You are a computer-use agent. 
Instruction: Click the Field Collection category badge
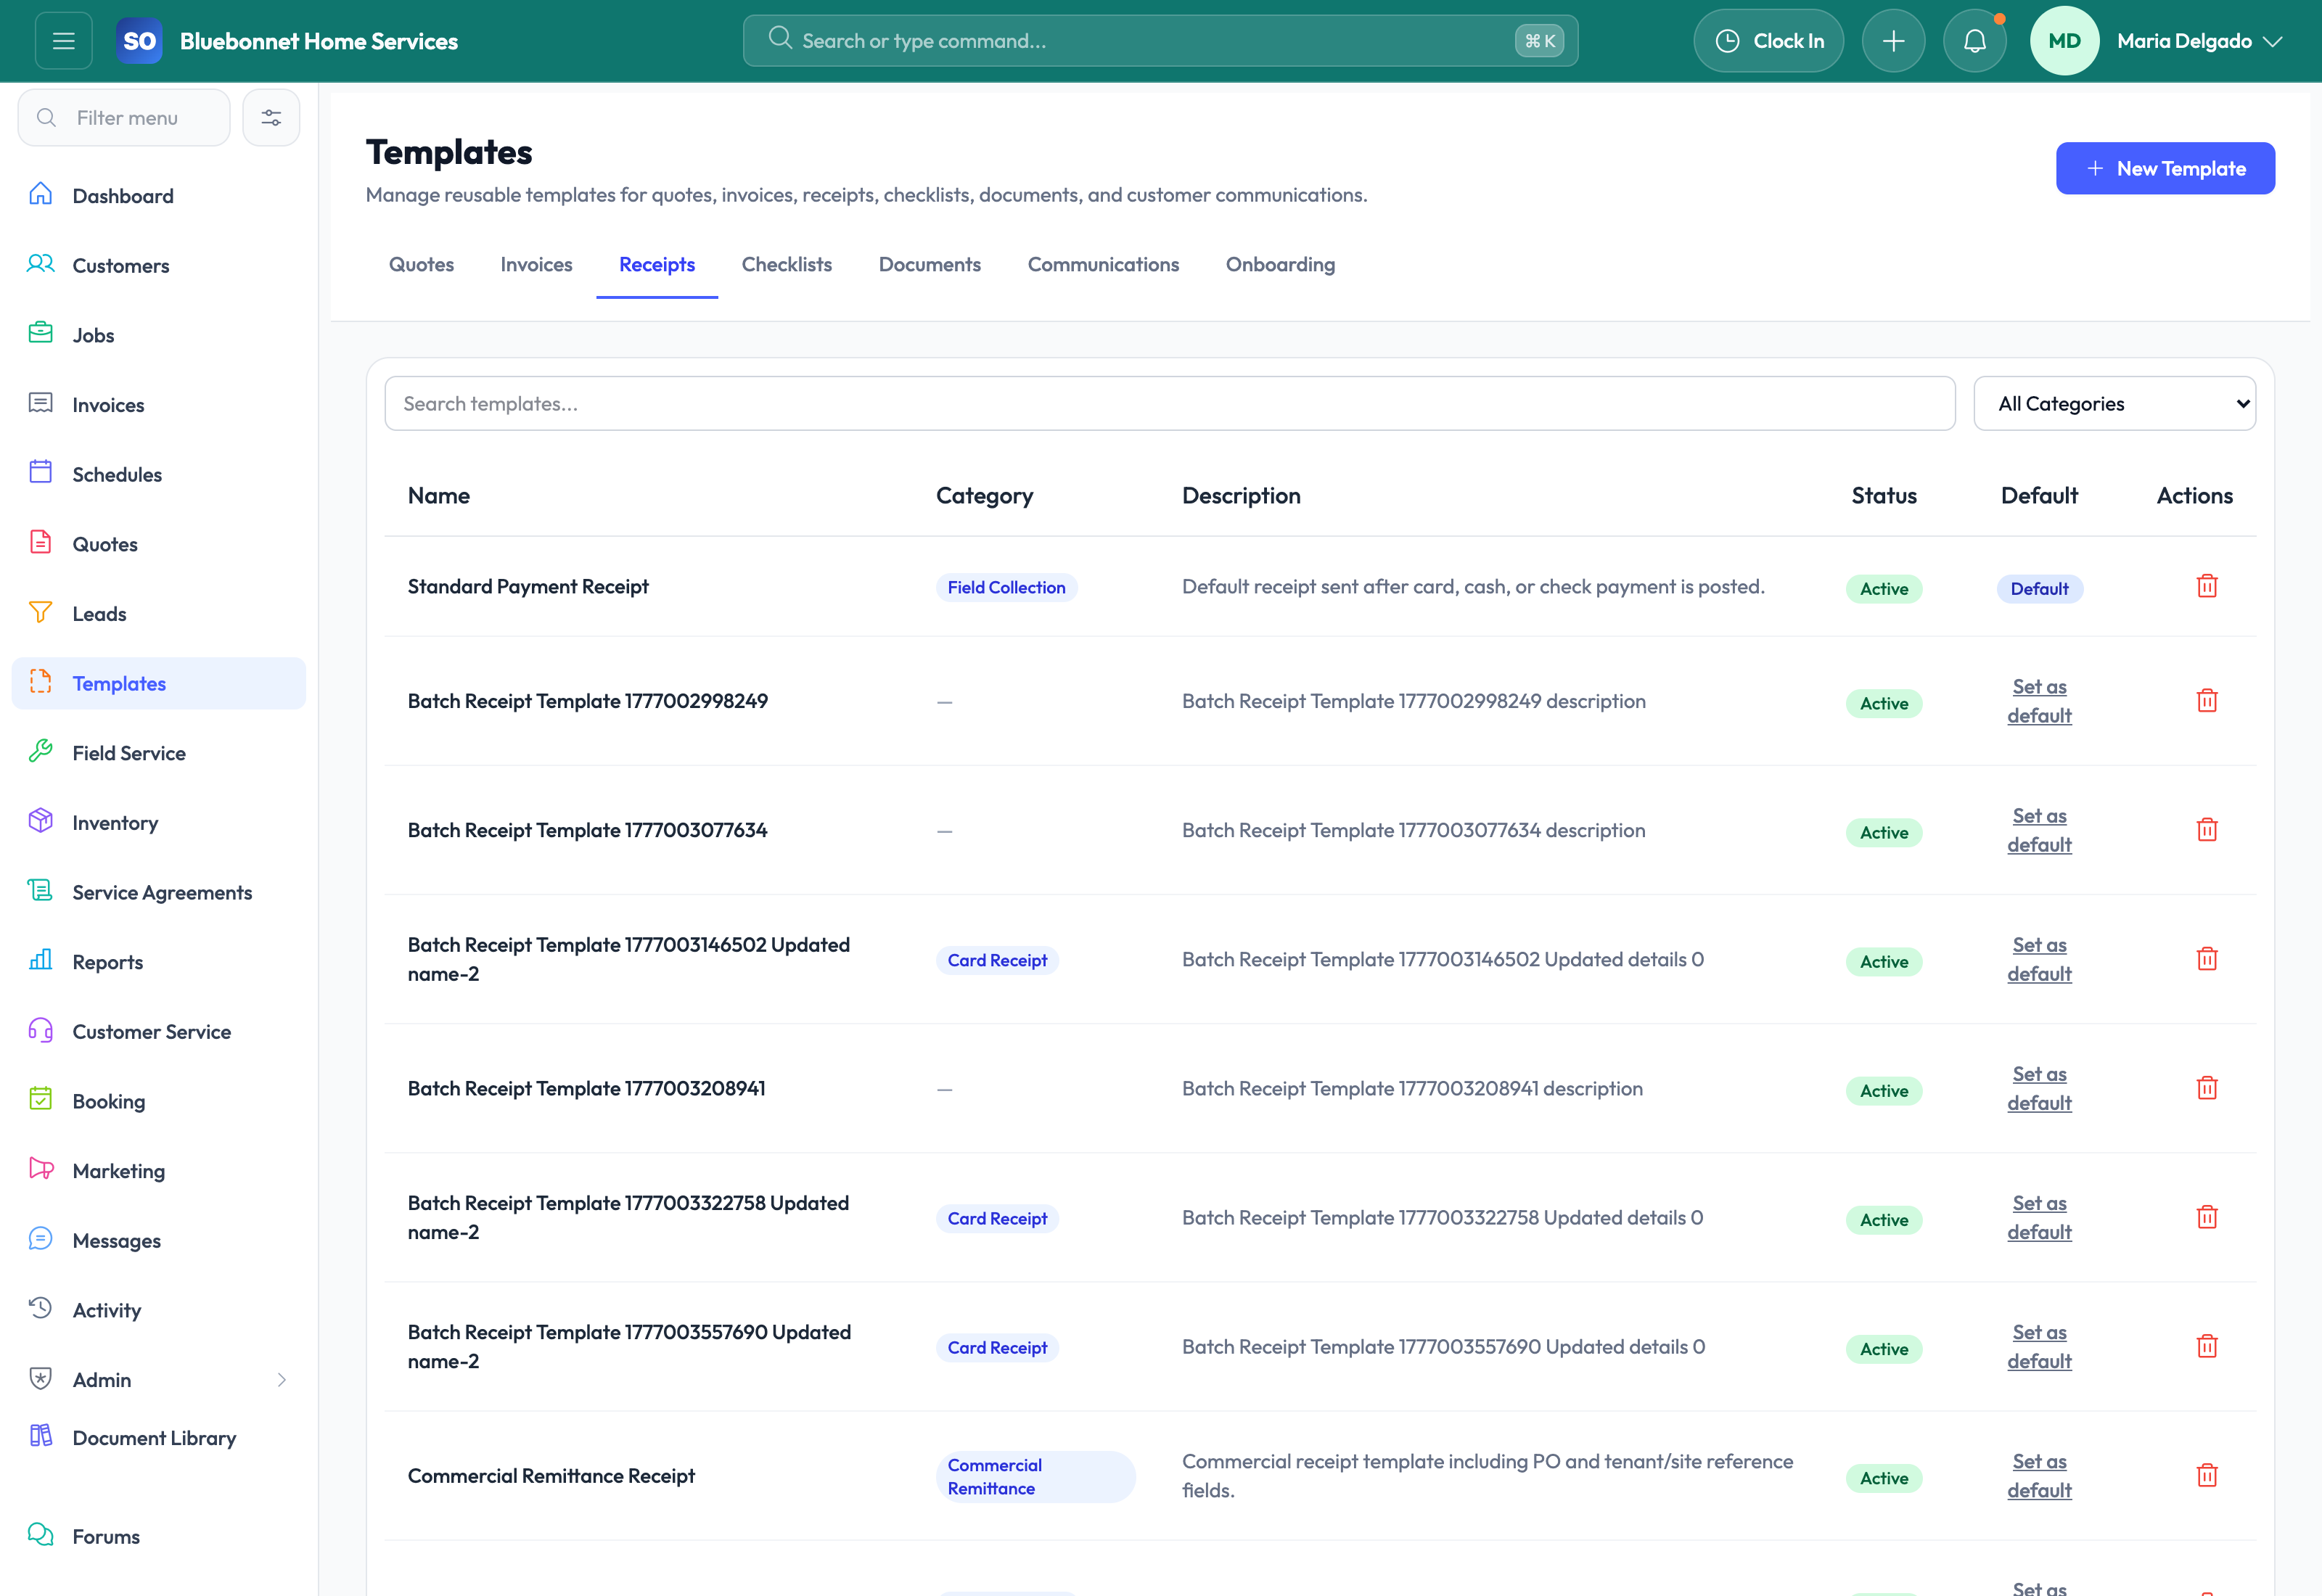point(1006,588)
